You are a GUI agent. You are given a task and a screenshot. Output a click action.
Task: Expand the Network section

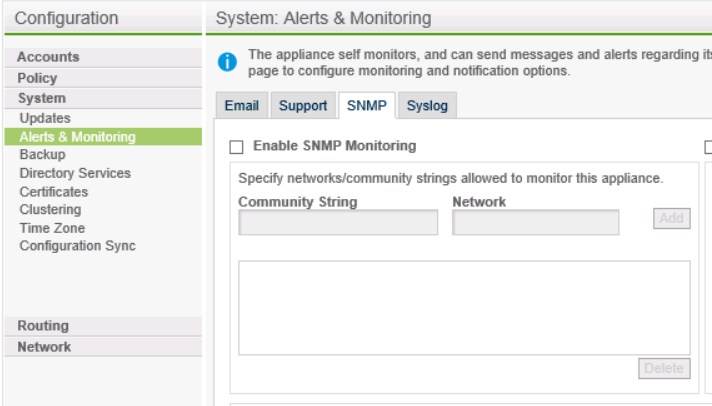tap(45, 347)
